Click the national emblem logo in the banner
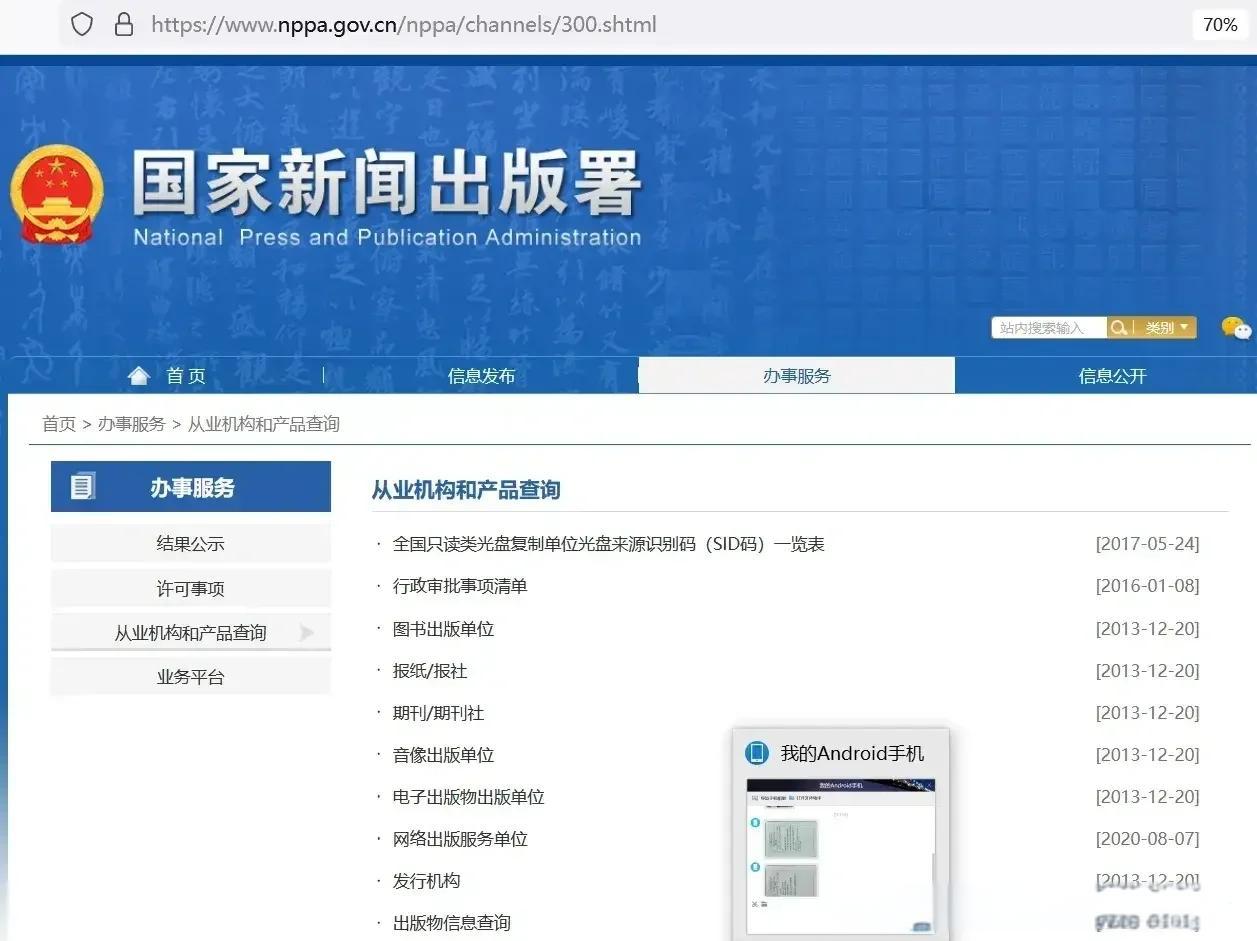The image size is (1257, 941). (x=57, y=190)
